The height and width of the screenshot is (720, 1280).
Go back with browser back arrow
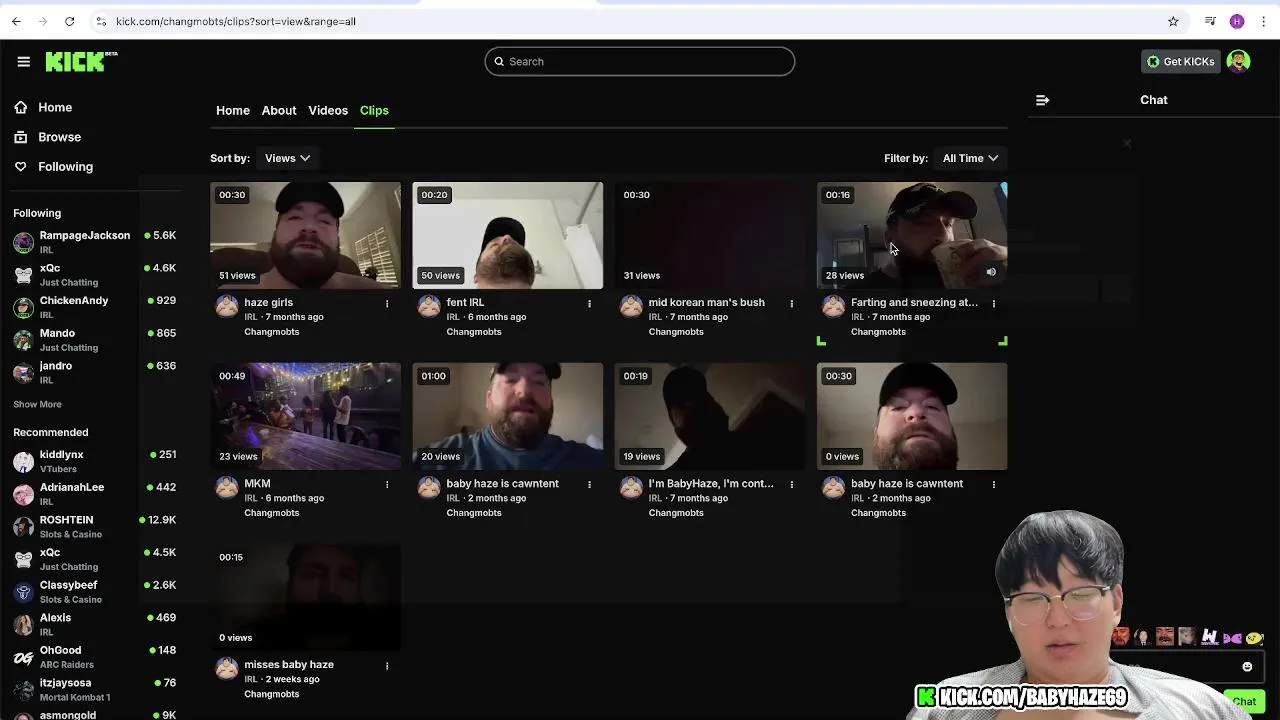pyautogui.click(x=16, y=21)
